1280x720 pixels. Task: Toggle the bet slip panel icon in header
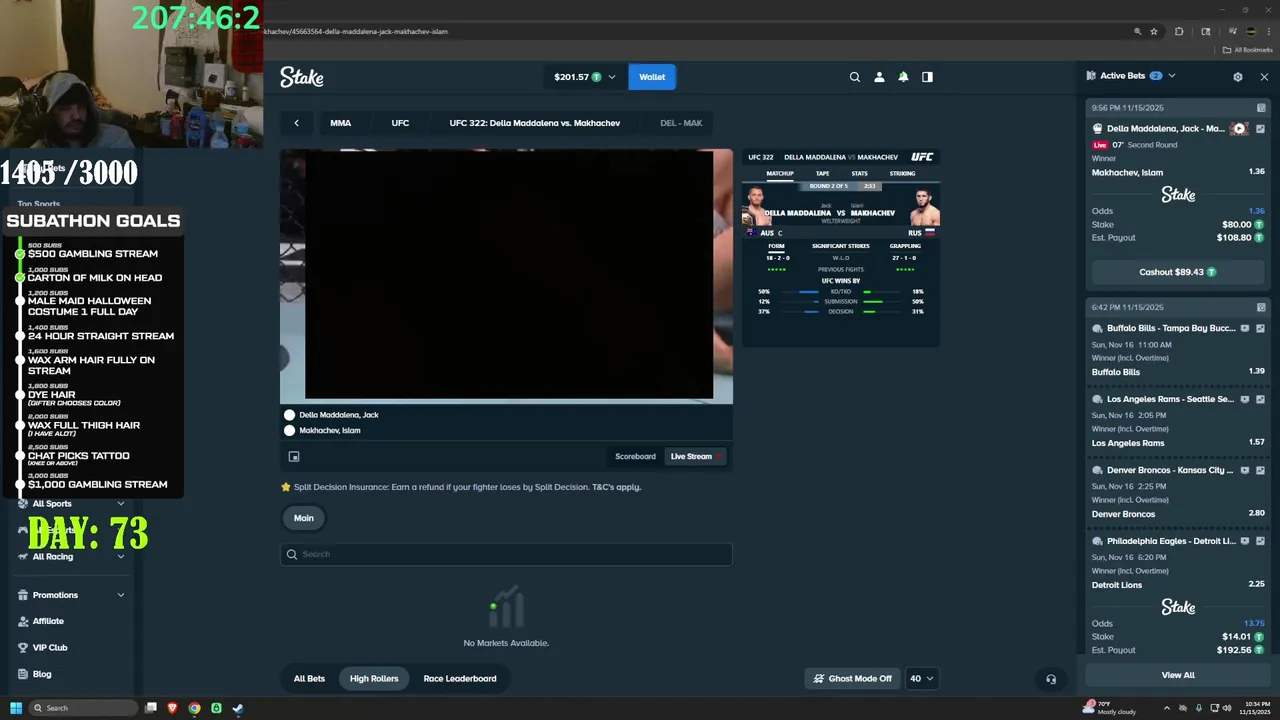(927, 77)
